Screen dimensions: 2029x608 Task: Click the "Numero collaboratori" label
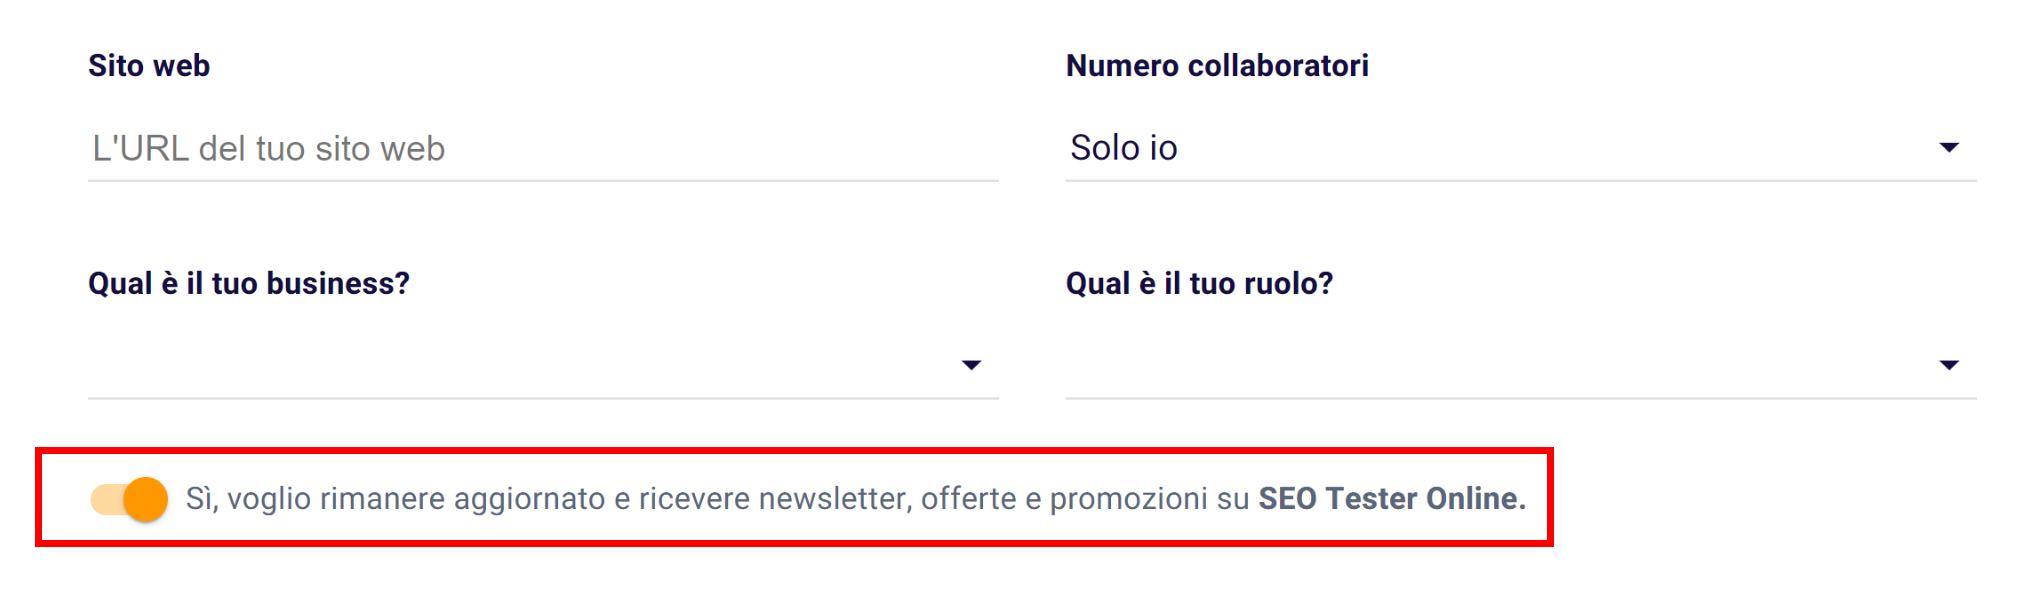1217,66
